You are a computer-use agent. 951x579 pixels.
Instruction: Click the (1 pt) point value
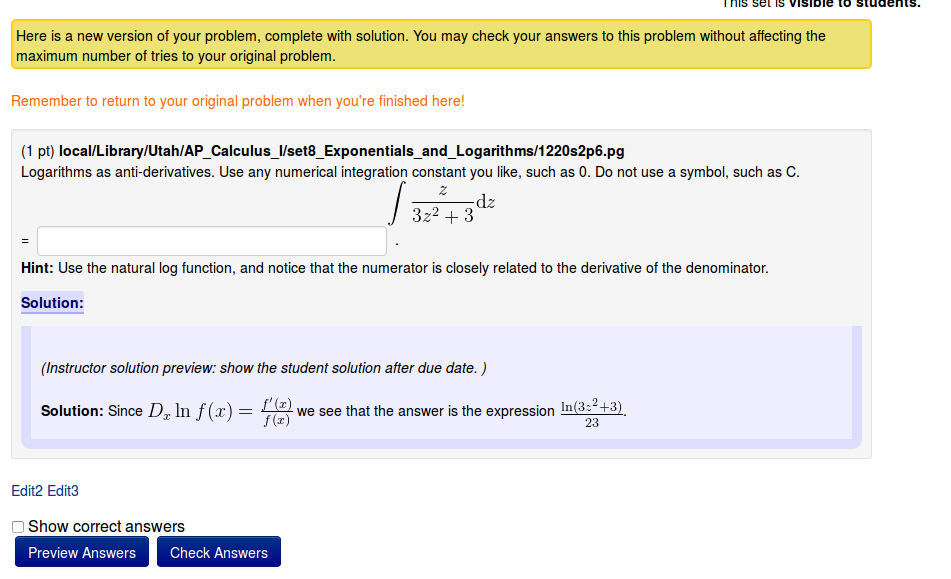tap(38, 151)
